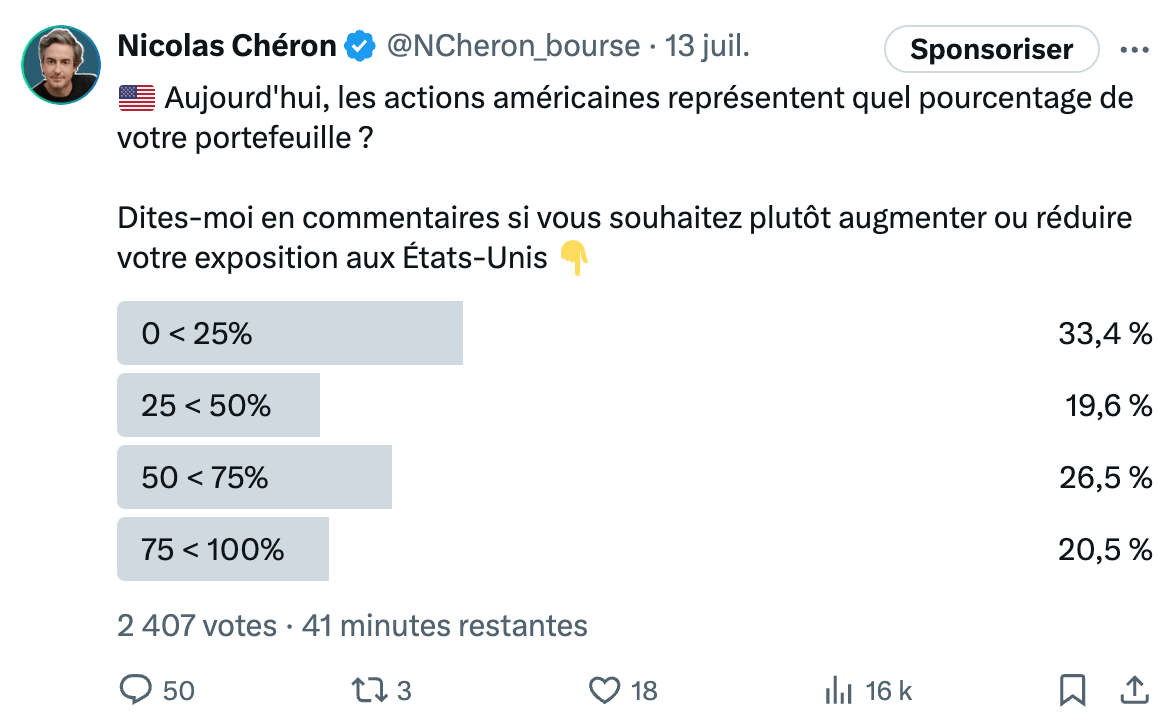Image resolution: width=1170 pixels, height=726 pixels.
Task: Bookmark this tweet
Action: (x=1072, y=690)
